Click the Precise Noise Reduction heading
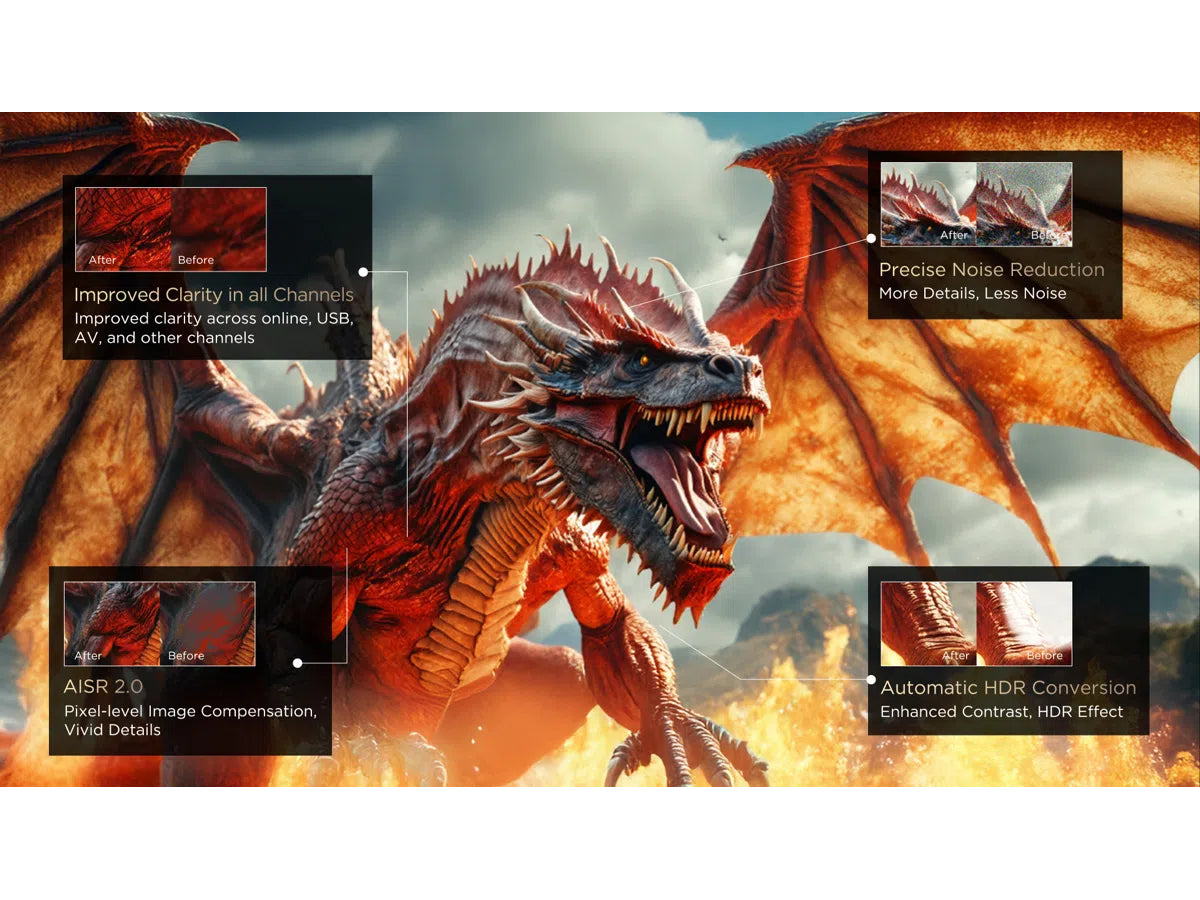 [990, 270]
